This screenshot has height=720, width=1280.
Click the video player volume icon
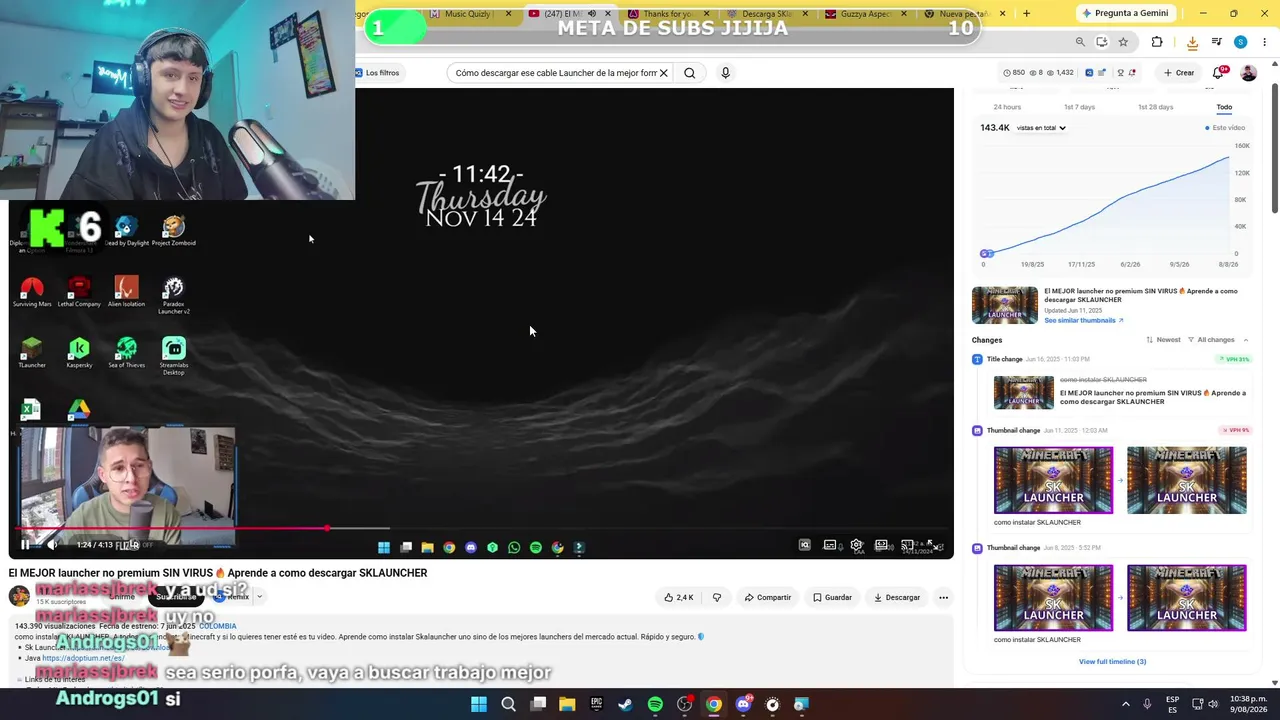[53, 545]
